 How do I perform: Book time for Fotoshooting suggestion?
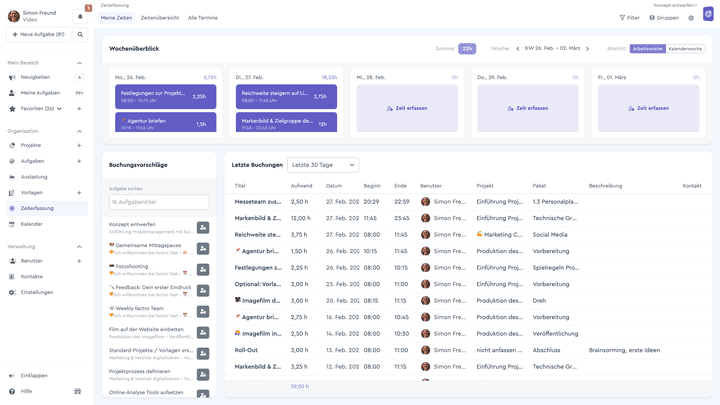point(203,267)
